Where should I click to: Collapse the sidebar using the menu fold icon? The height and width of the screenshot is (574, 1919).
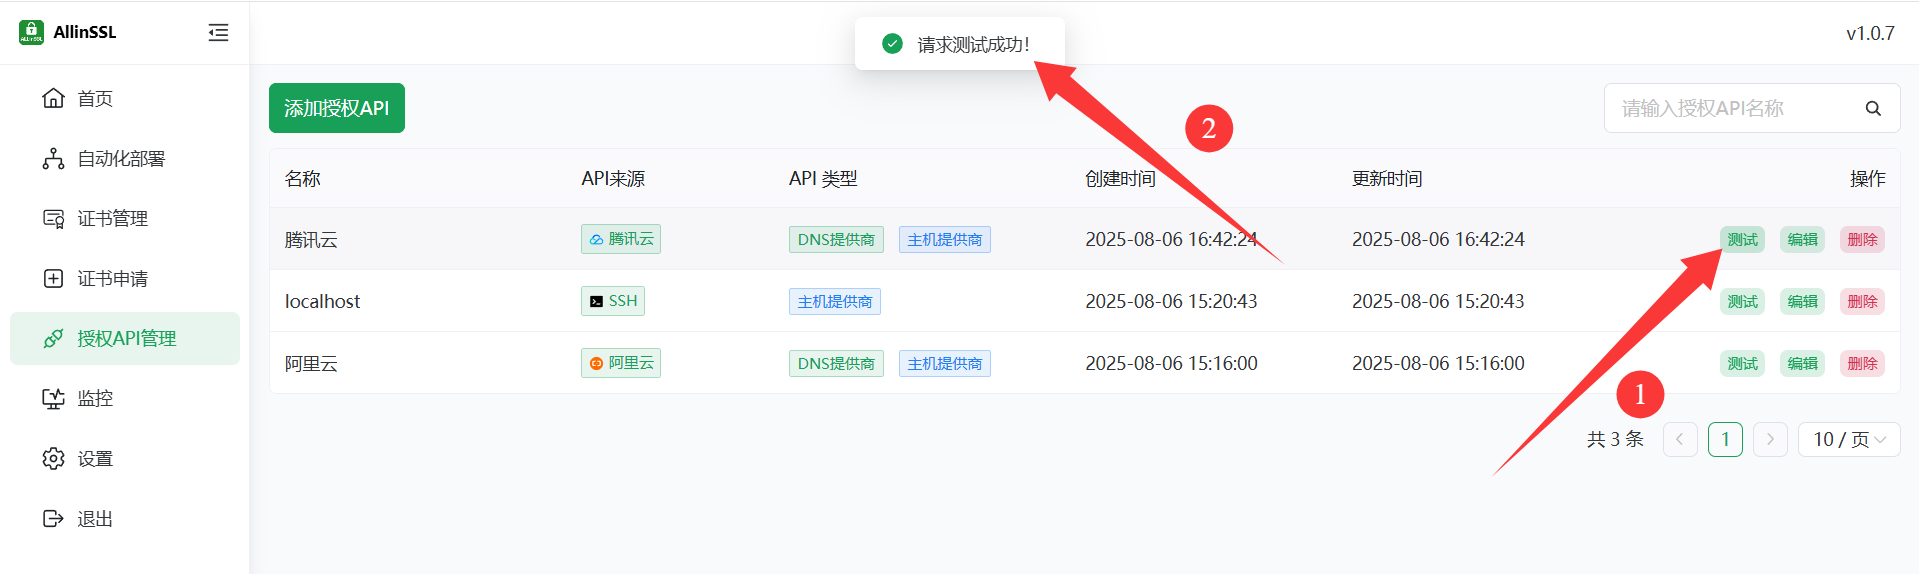pyautogui.click(x=218, y=33)
